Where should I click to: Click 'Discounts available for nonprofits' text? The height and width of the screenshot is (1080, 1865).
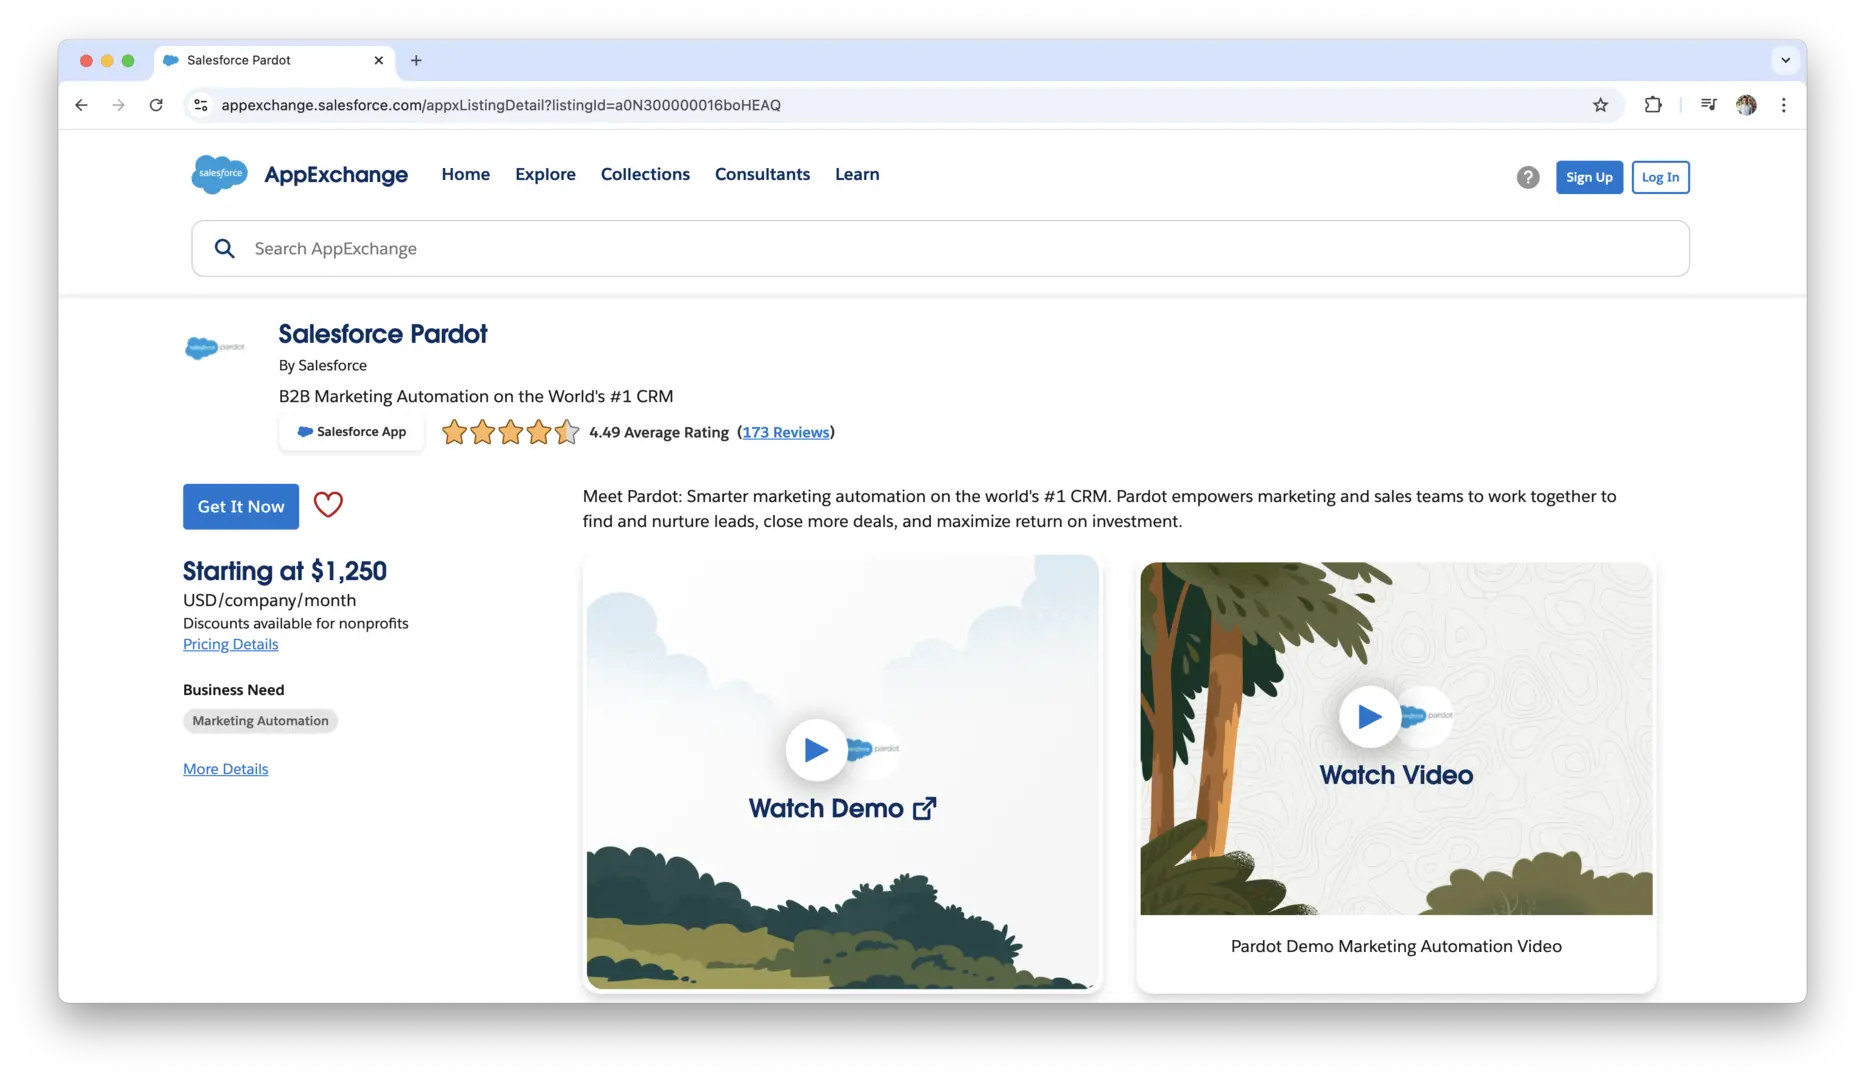pos(296,623)
